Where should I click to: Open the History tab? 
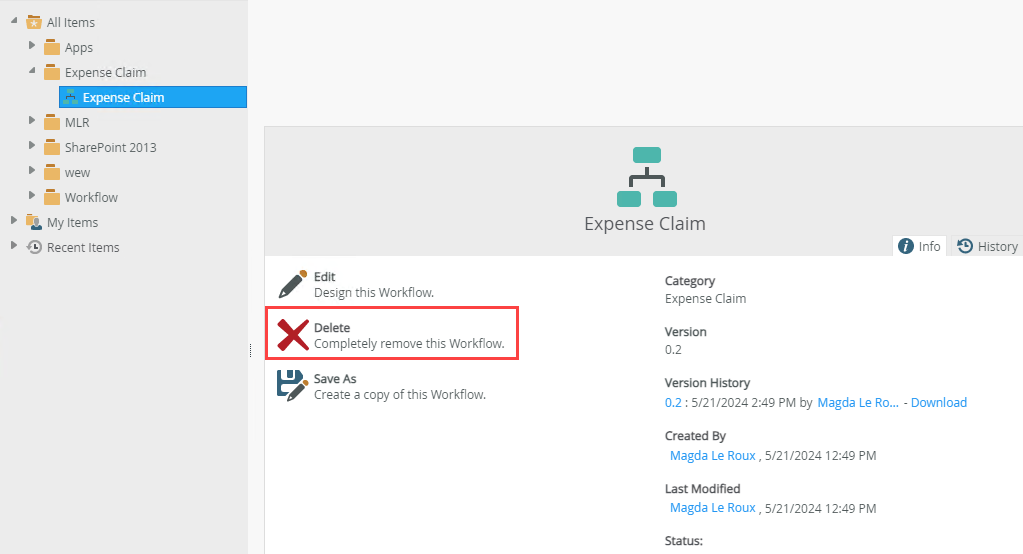987,246
